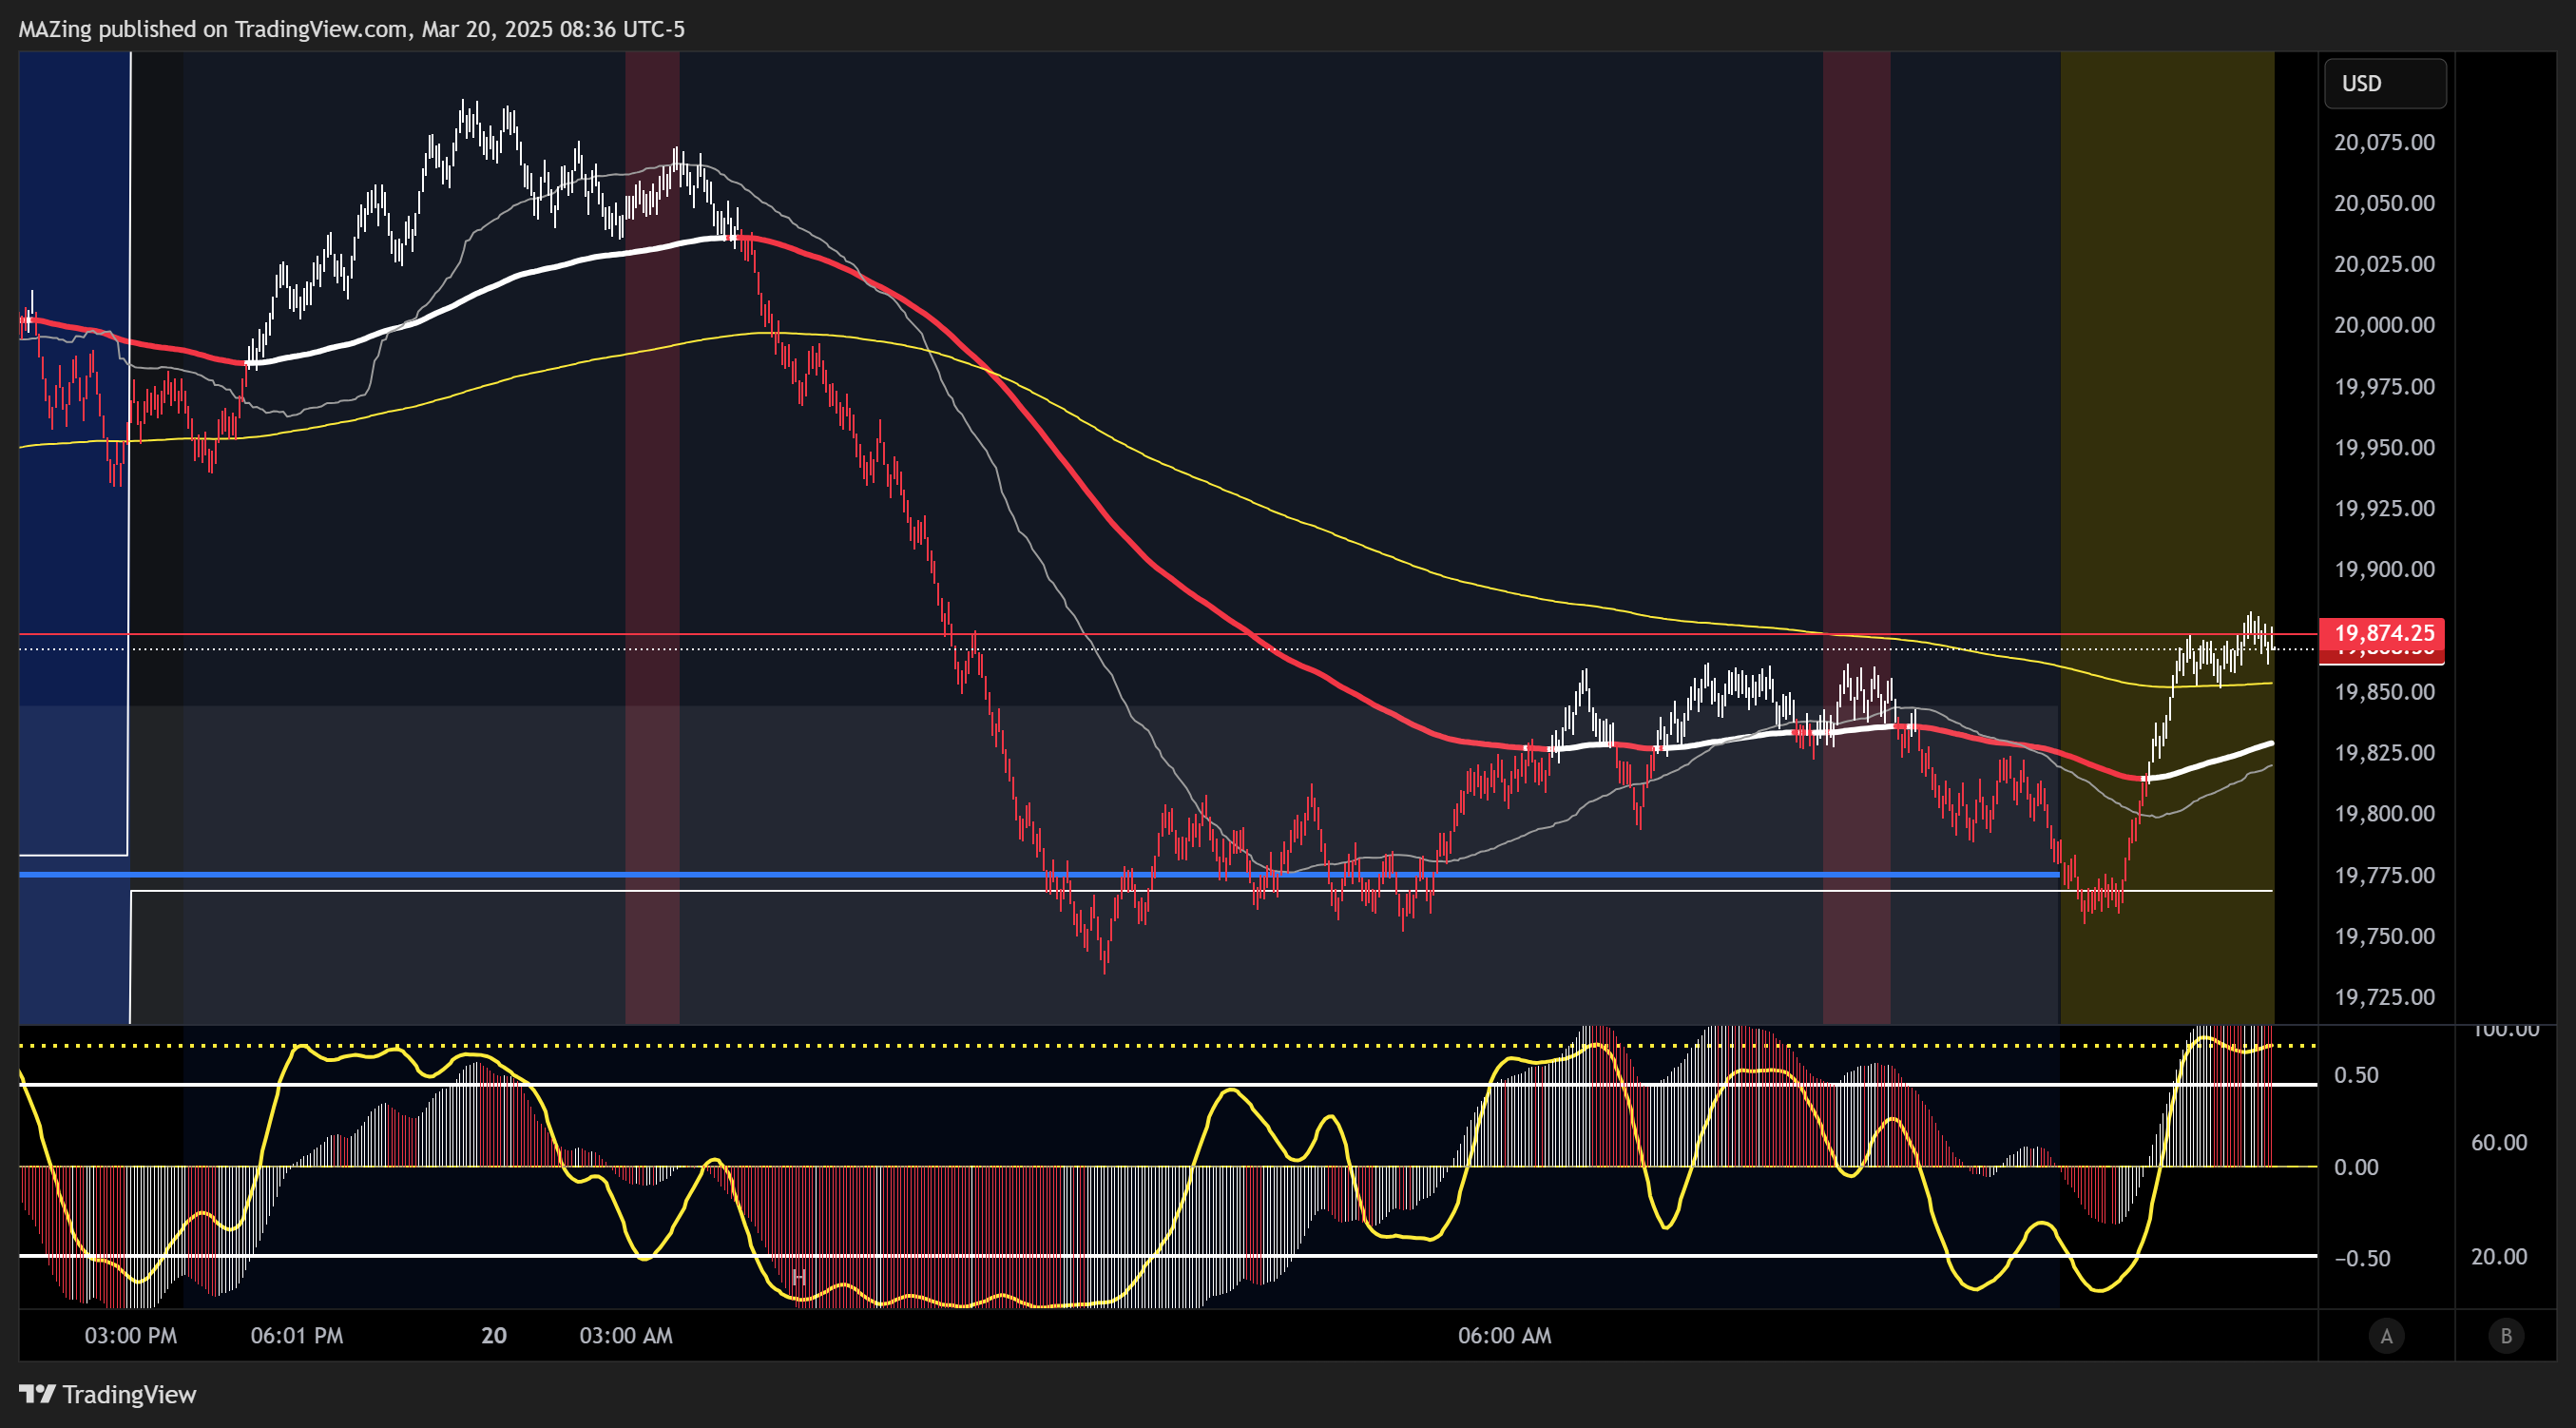The image size is (2576, 1428).
Task: Click the 03:00 PM time axis label
Action: 131,1336
